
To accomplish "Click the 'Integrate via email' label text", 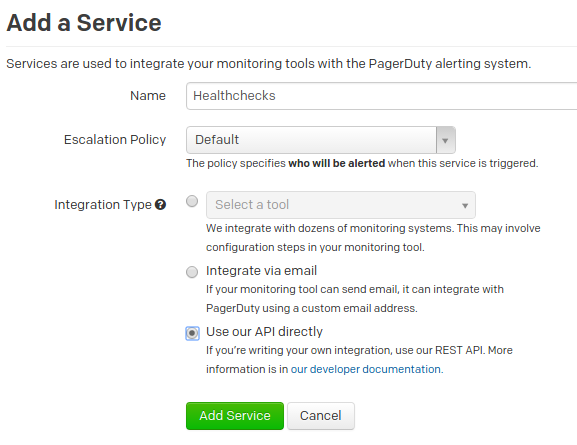I will (261, 271).
